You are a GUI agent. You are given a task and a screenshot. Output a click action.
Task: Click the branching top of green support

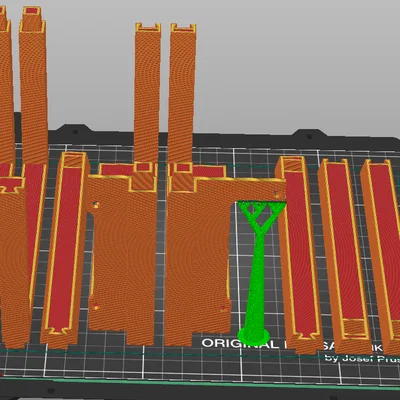(x=262, y=216)
